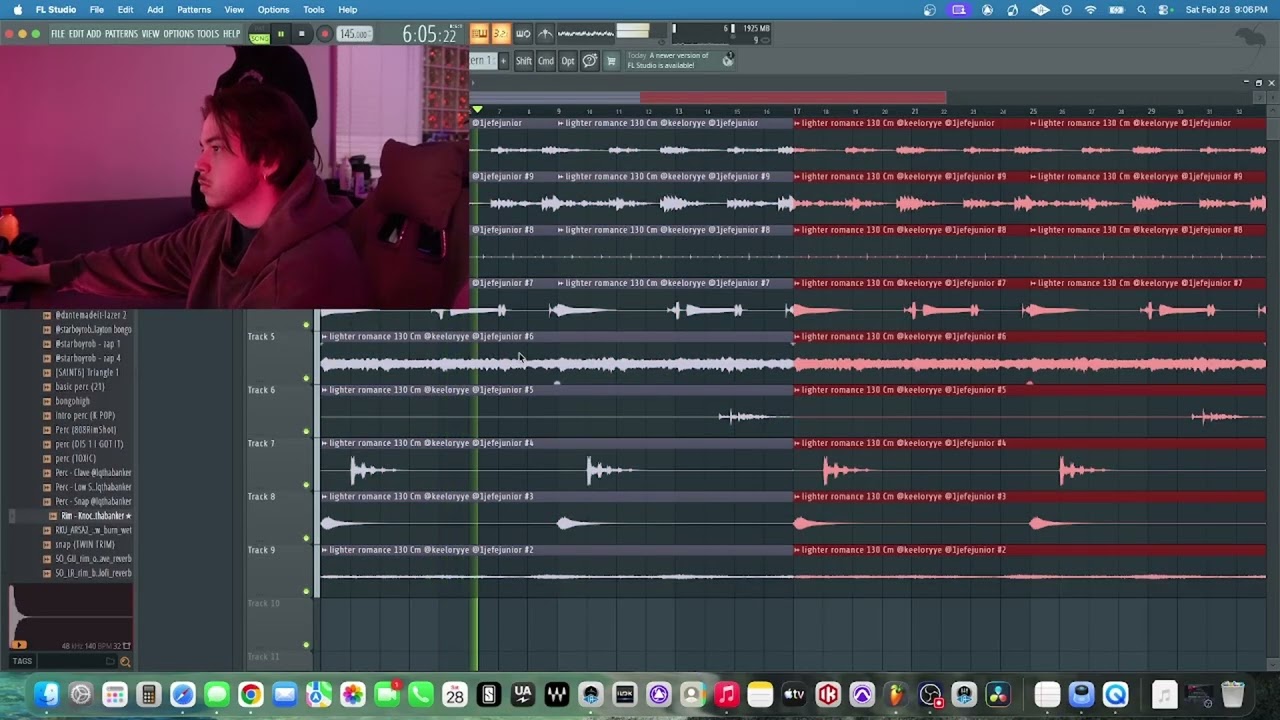1280x720 pixels.
Task: Select browser sample '[SAINT6] Triangle 1'
Action: point(87,372)
